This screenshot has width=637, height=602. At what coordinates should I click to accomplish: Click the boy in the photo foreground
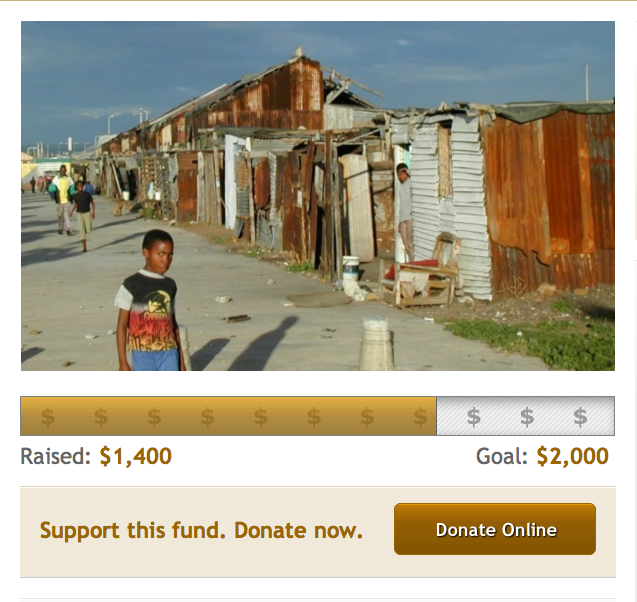click(x=150, y=301)
